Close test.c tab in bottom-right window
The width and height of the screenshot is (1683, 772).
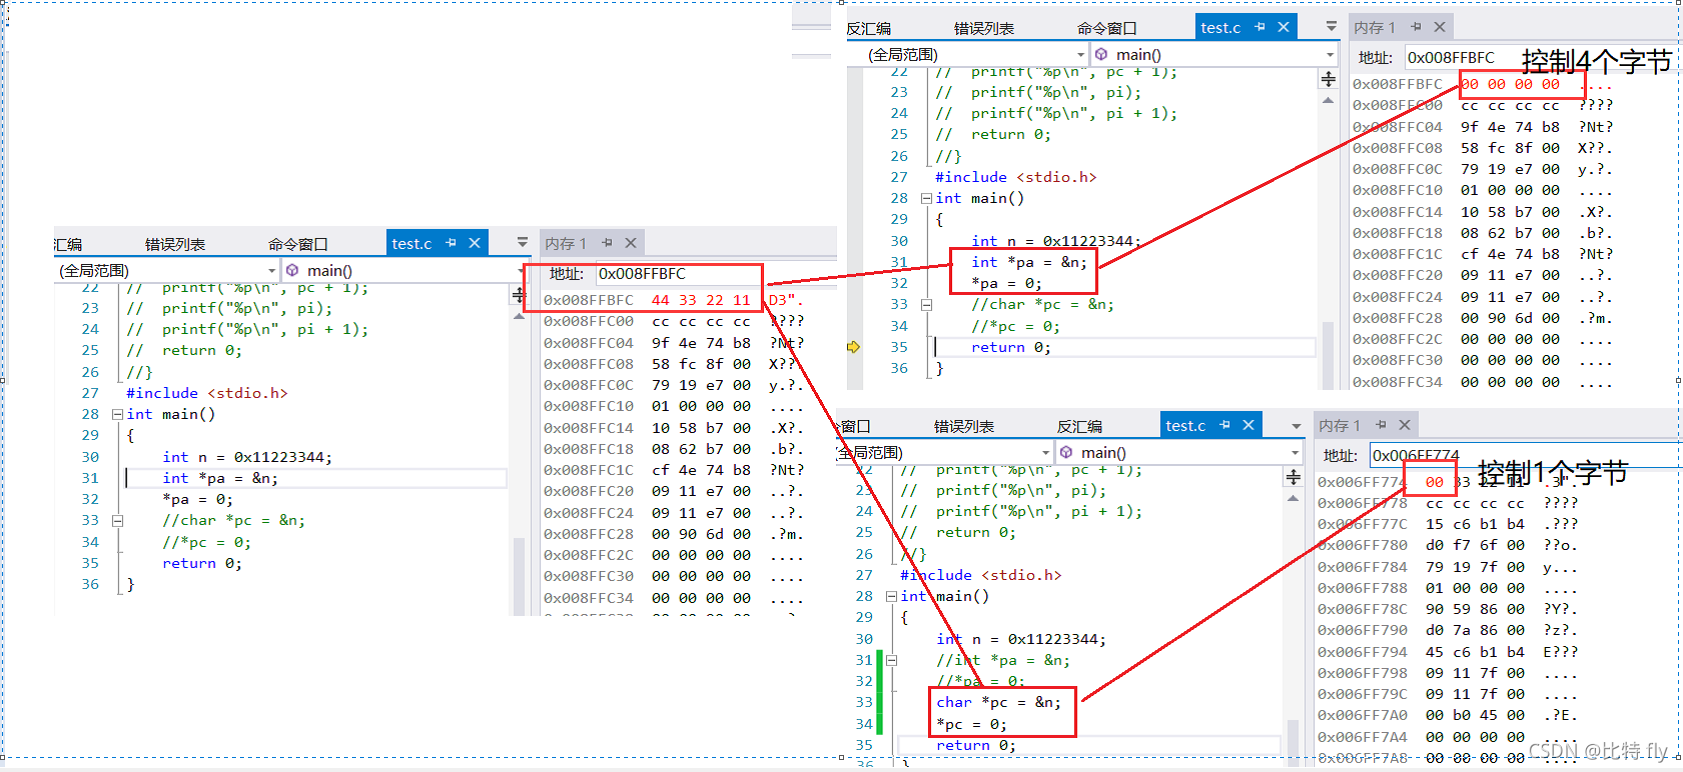pyautogui.click(x=1249, y=425)
